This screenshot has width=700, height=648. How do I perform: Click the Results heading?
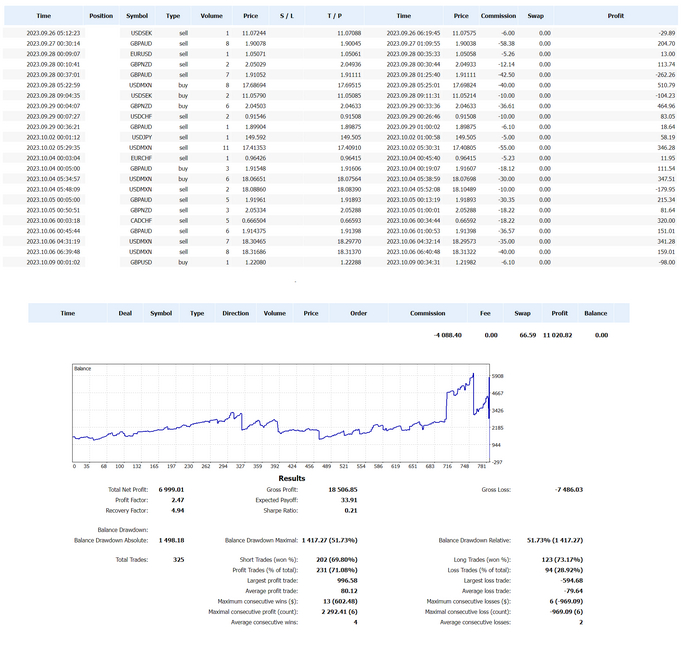[292, 478]
